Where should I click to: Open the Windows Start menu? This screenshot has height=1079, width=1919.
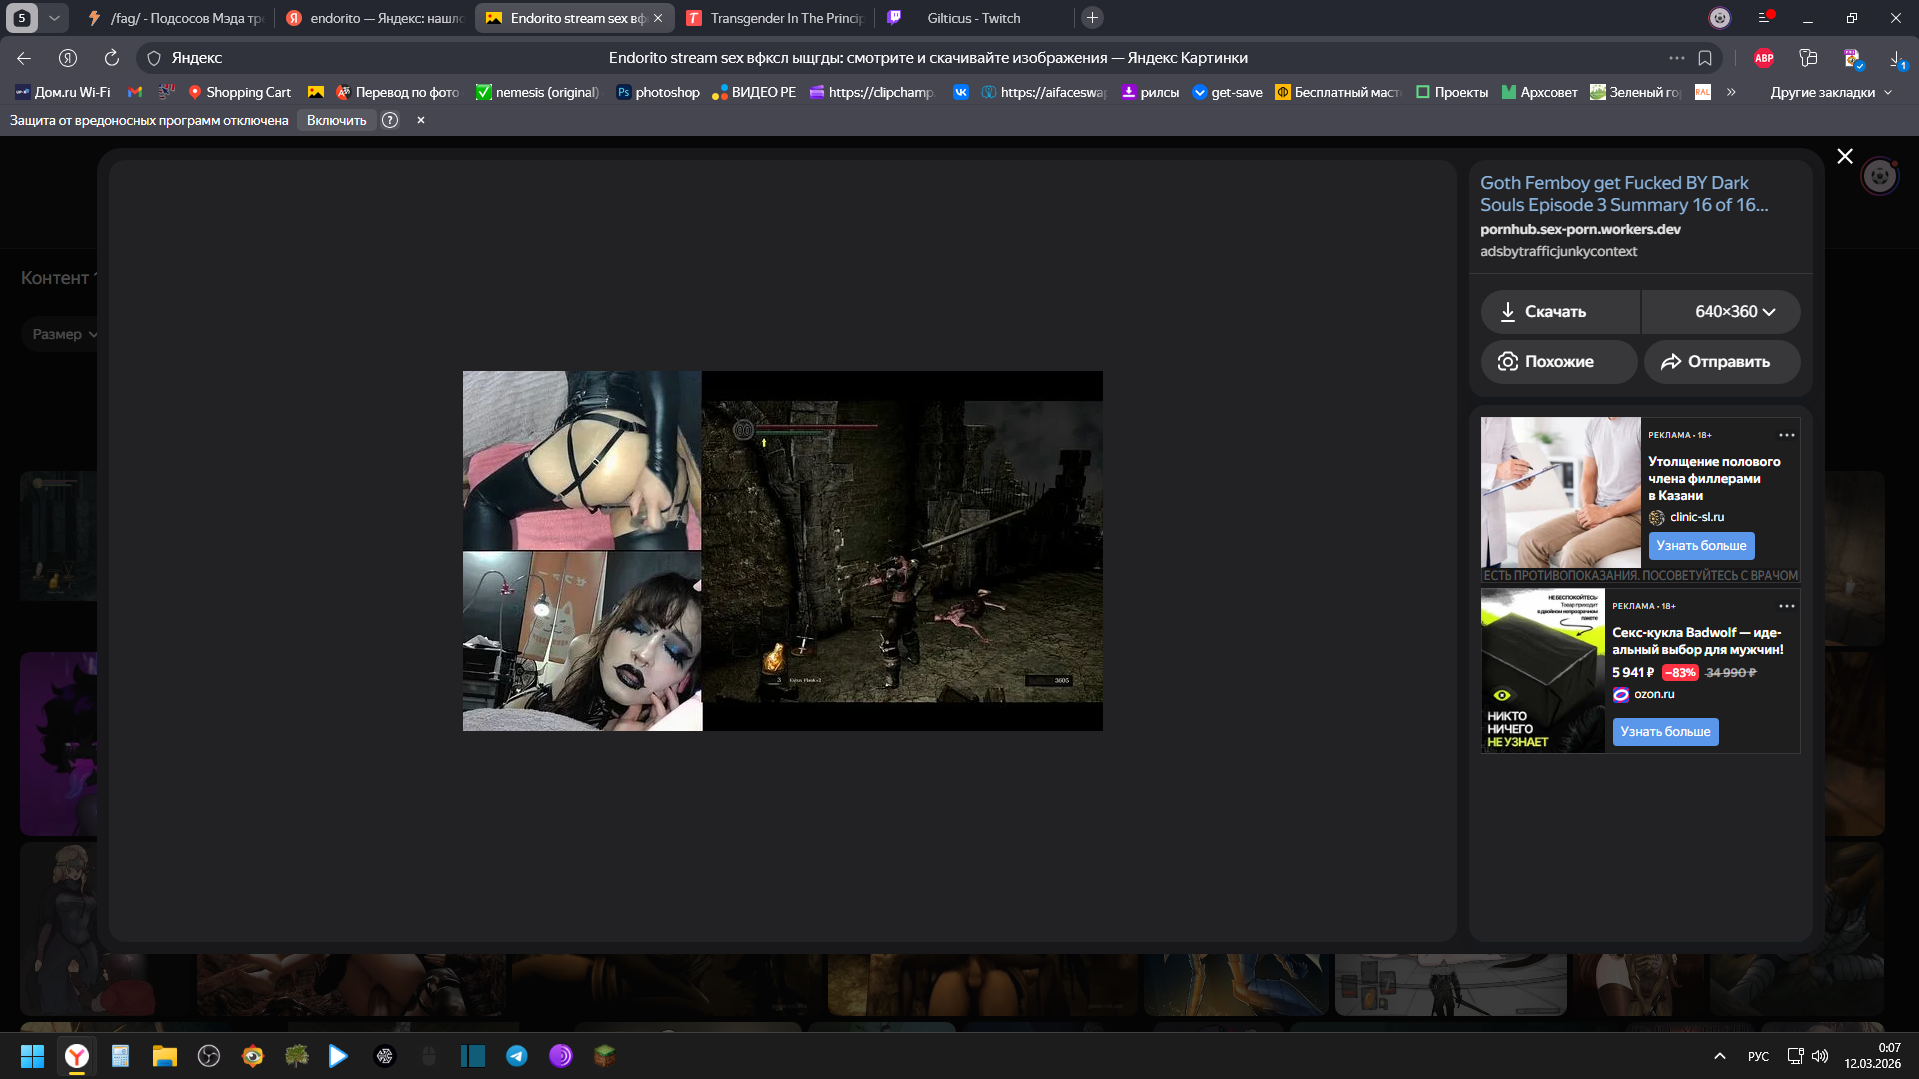32,1056
